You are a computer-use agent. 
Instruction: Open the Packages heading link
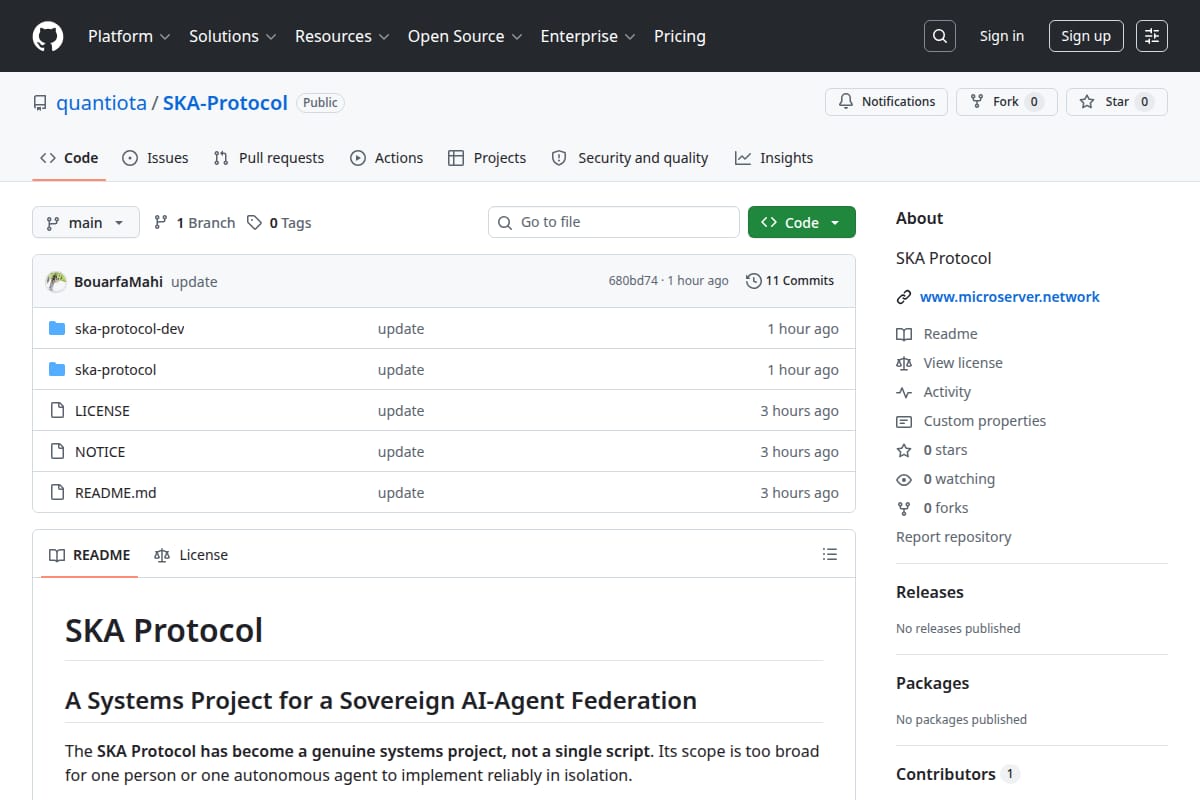[x=932, y=683]
